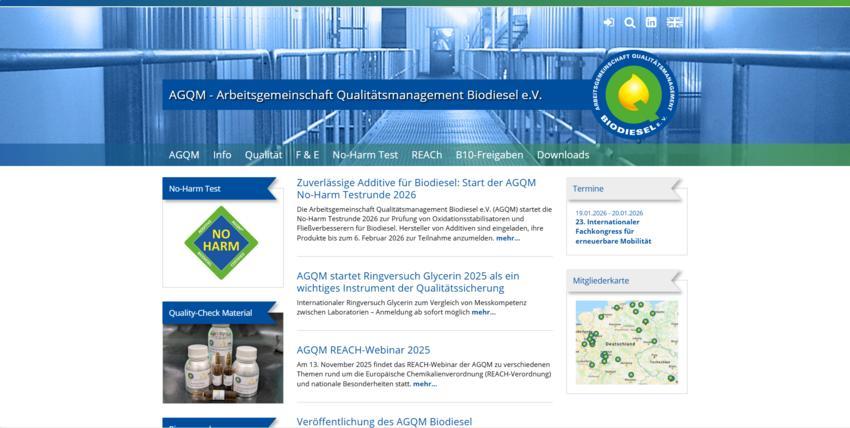Open Ringversuch Glycerin 2025 headline
Image resolution: width=850 pixels, height=428 pixels.
[x=408, y=282]
